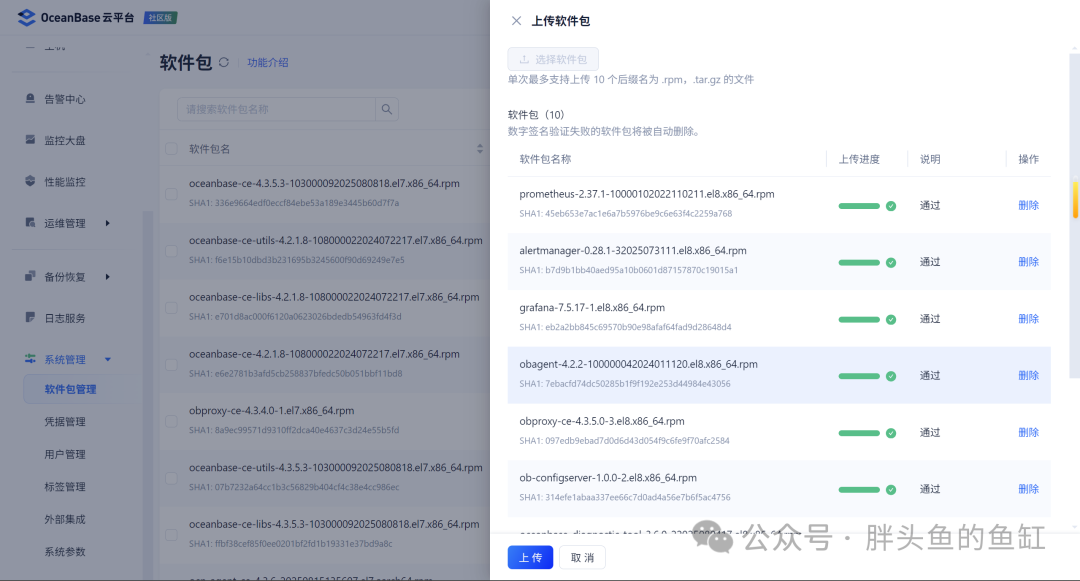Image resolution: width=1080 pixels, height=581 pixels.
Task: Click the green check icon for prometheus-2.37.1
Action: click(891, 206)
